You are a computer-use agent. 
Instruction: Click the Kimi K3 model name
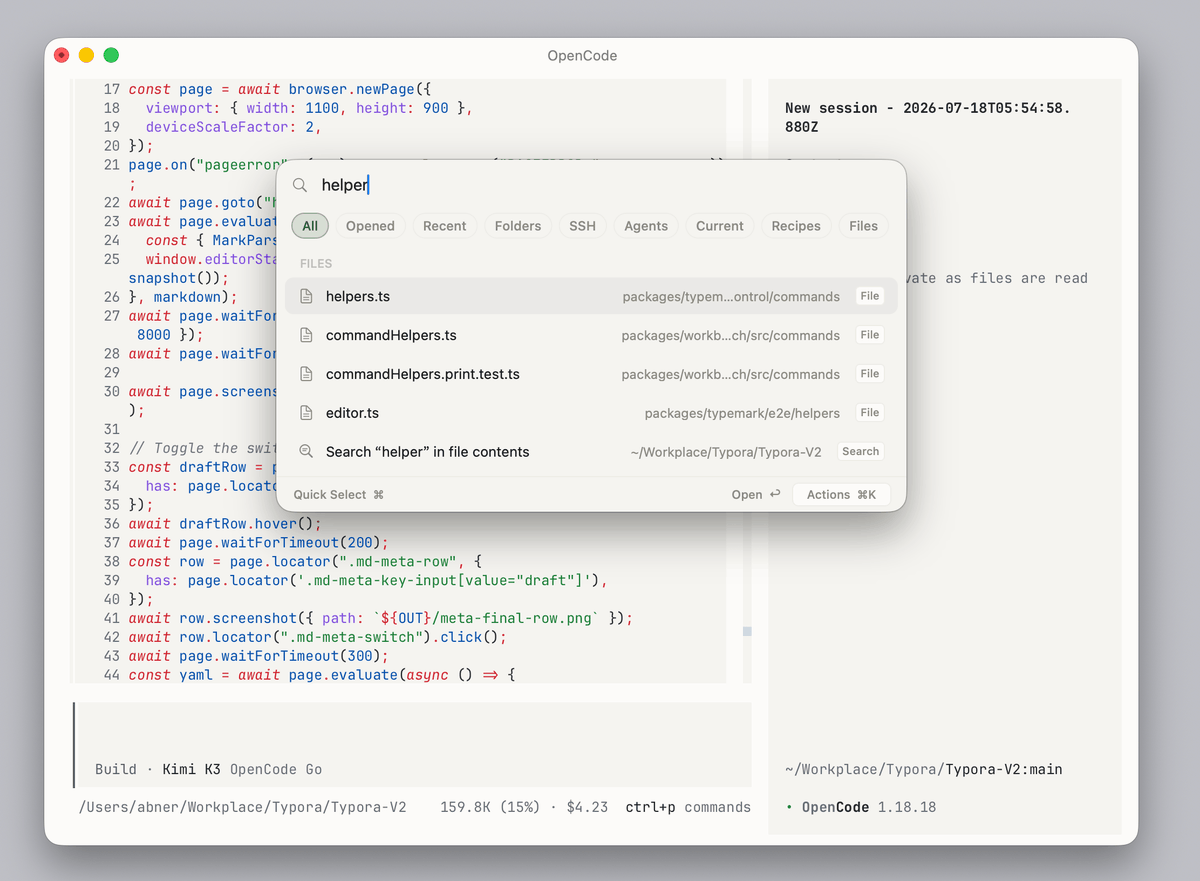click(192, 769)
